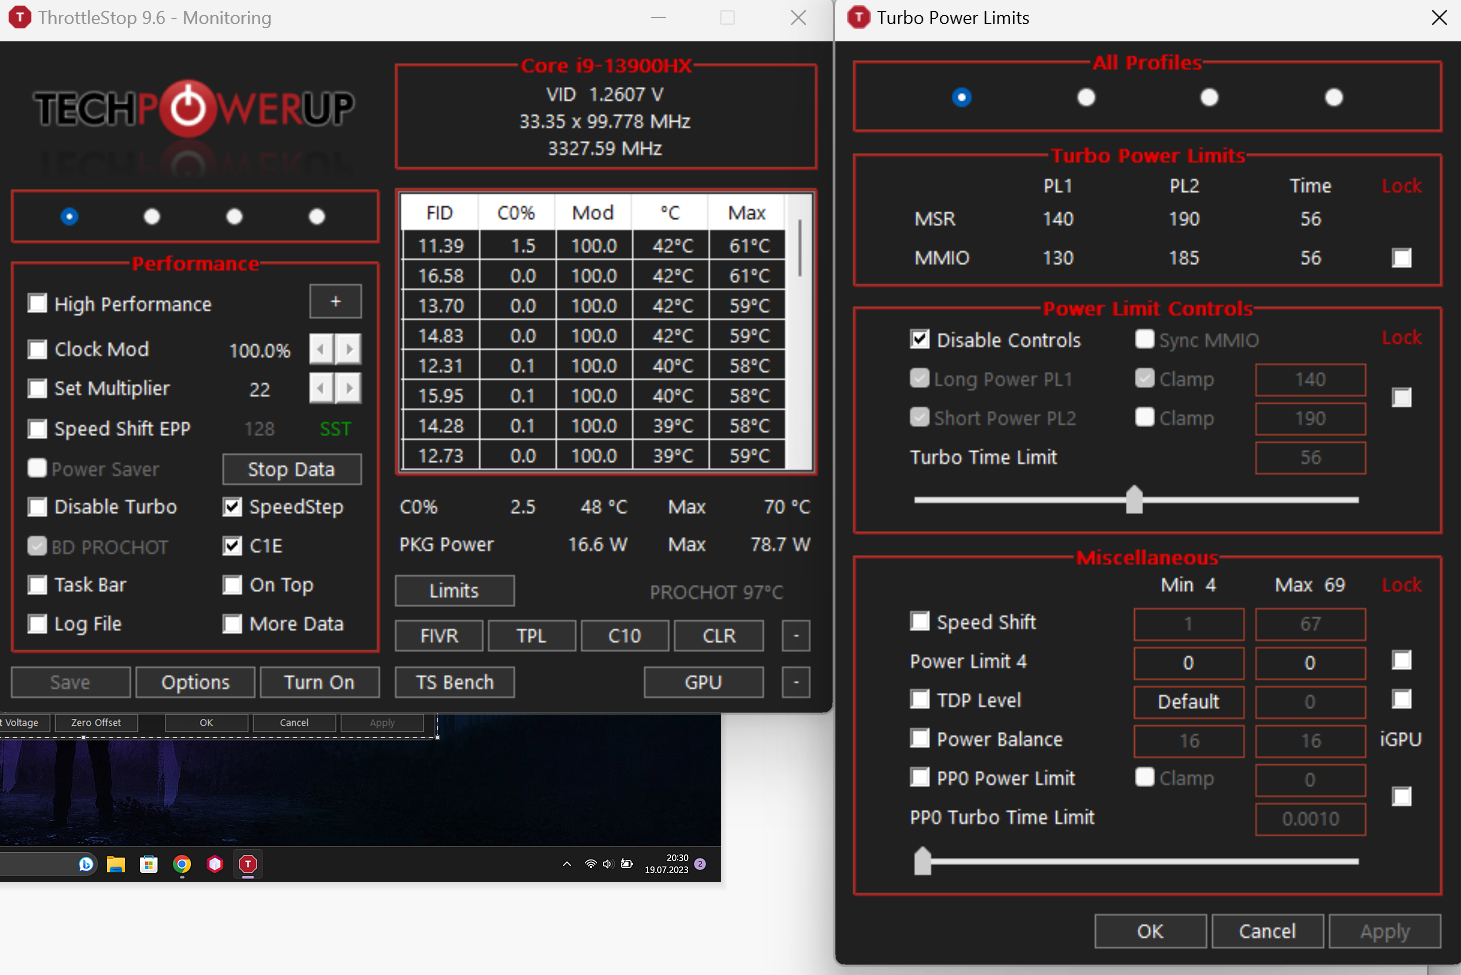The image size is (1461, 975).
Task: Close the Turbo Power Limits window
Action: point(1439,18)
